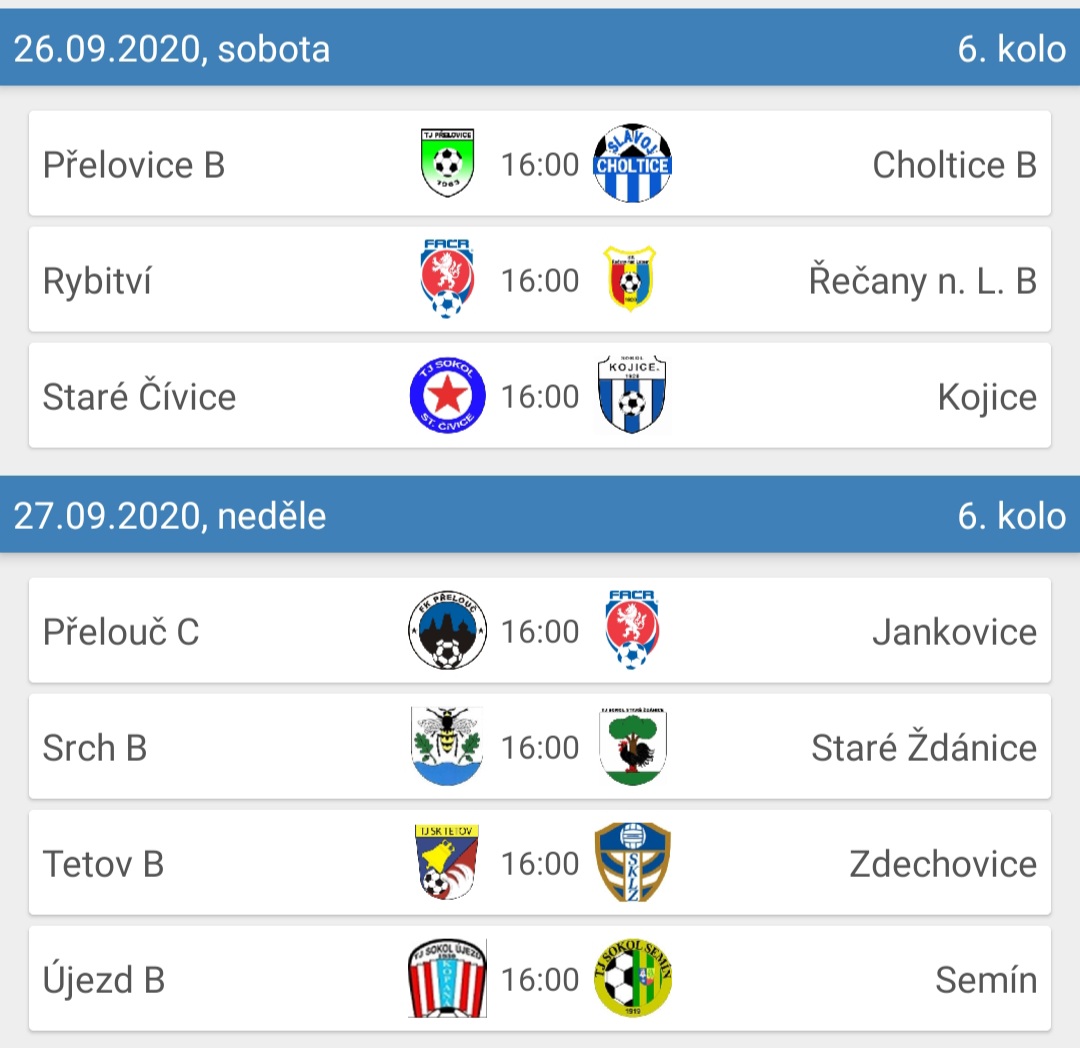1080x1048 pixels.
Task: Tap the Staré Ždánice rooster crest
Action: point(633,747)
